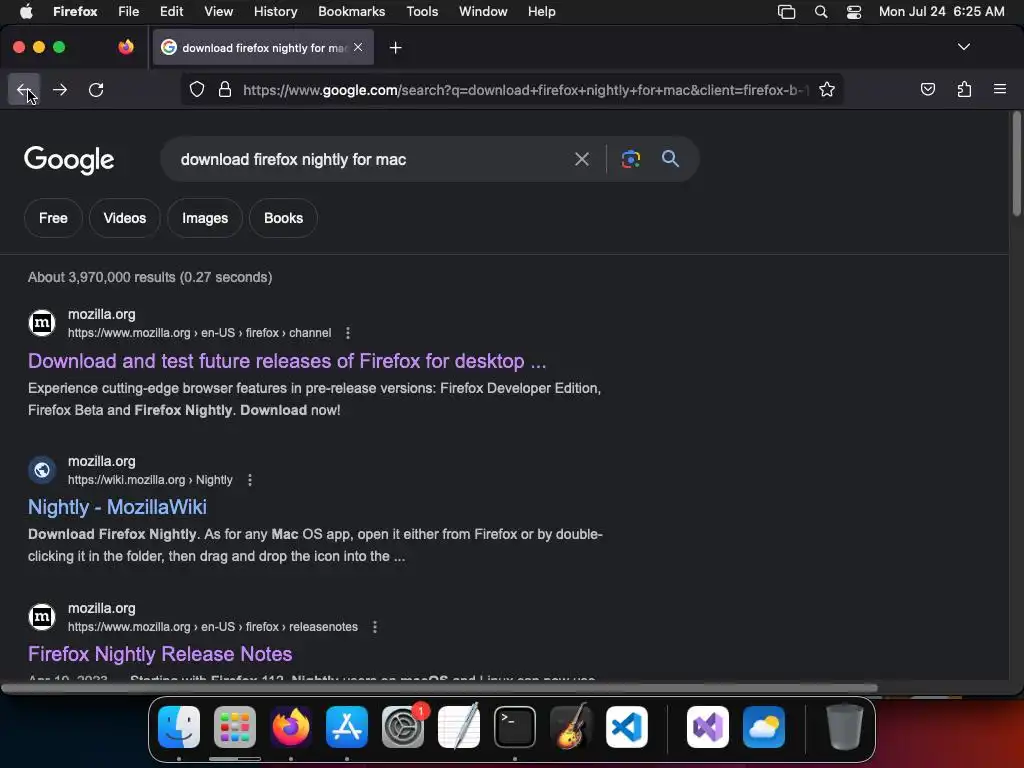Open the Help menu
The height and width of the screenshot is (768, 1024).
(x=541, y=12)
